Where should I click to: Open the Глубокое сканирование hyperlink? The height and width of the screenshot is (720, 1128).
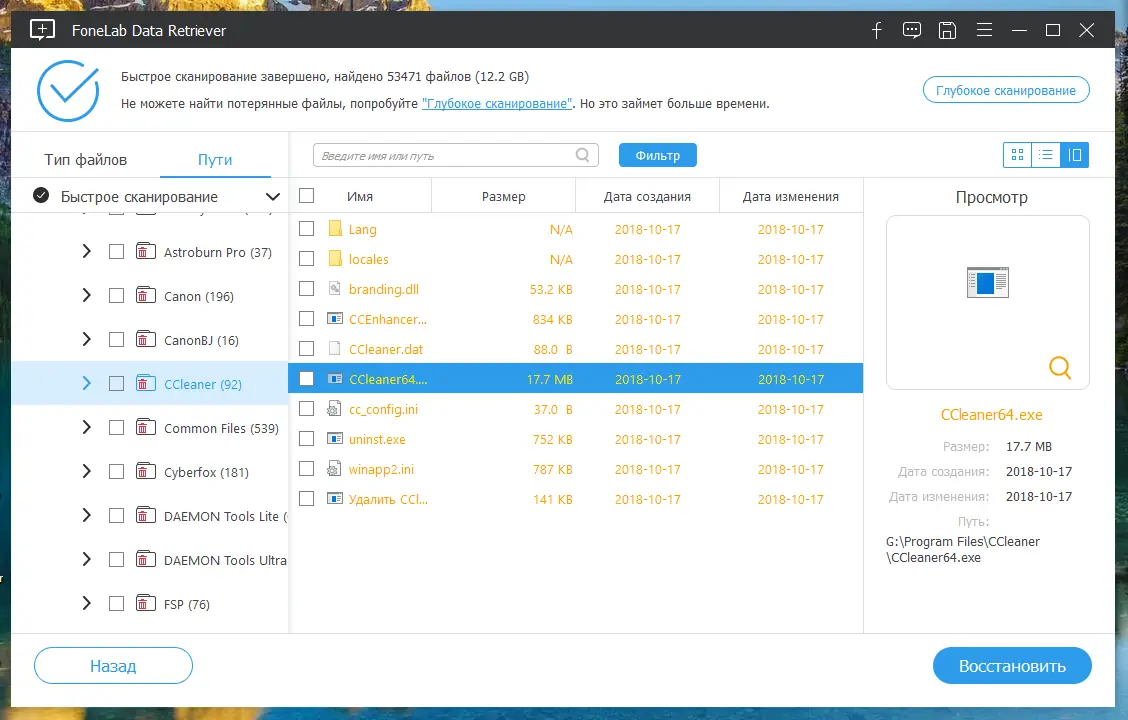(497, 104)
